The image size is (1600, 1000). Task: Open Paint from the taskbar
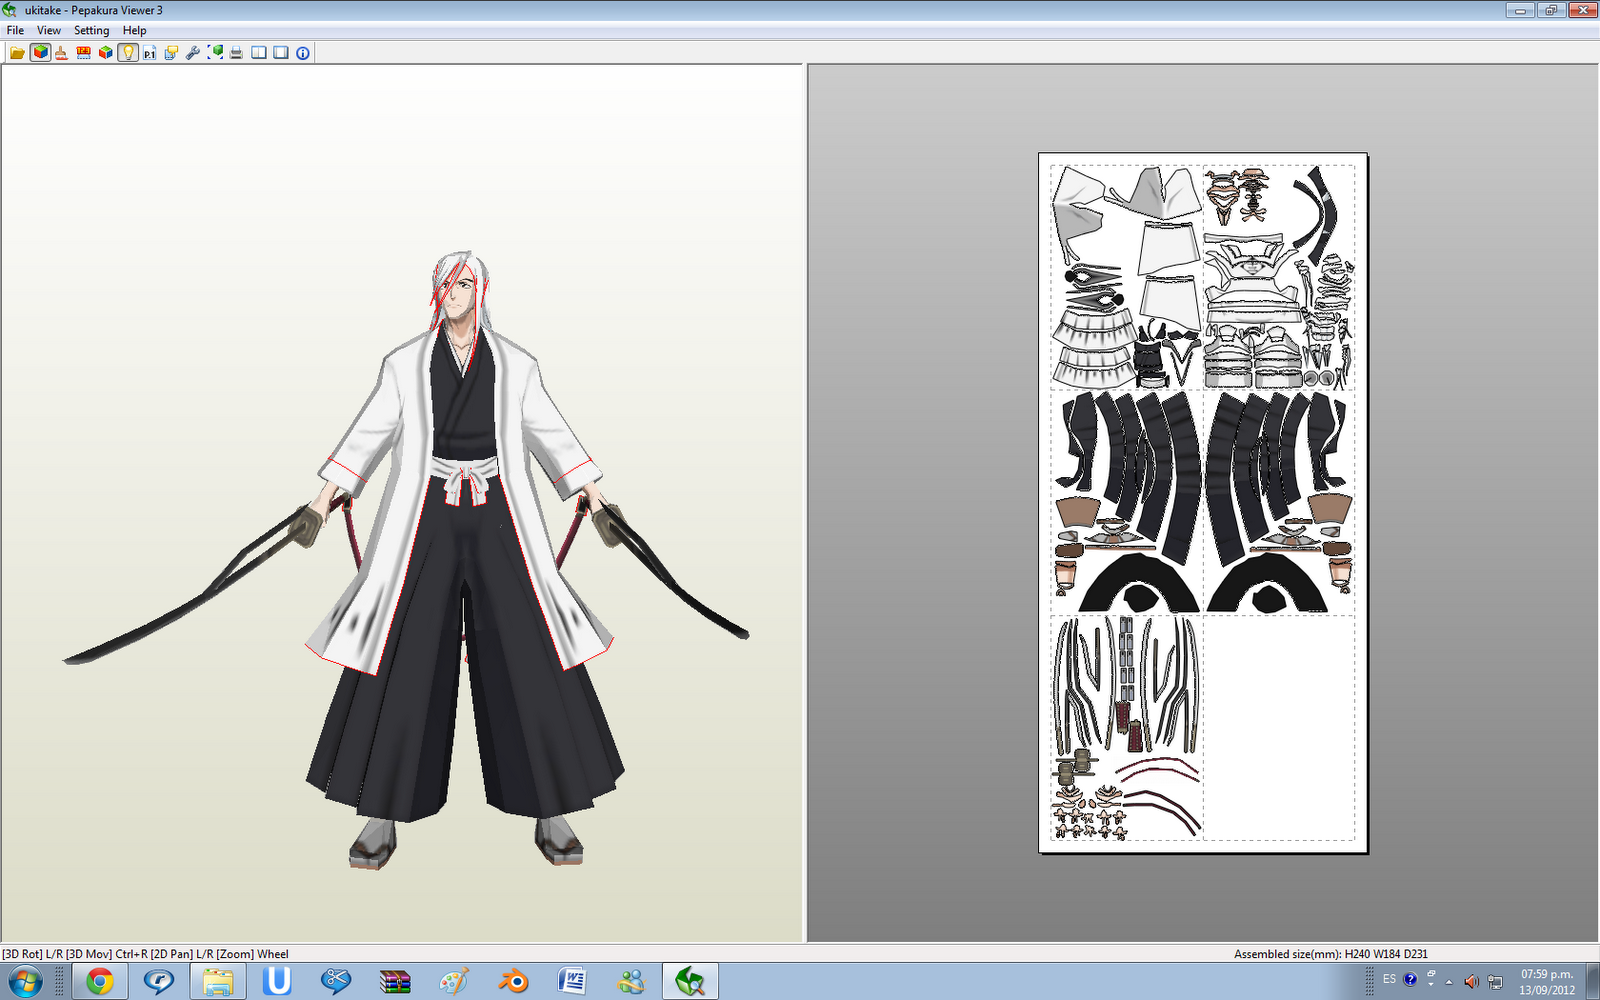tap(454, 982)
